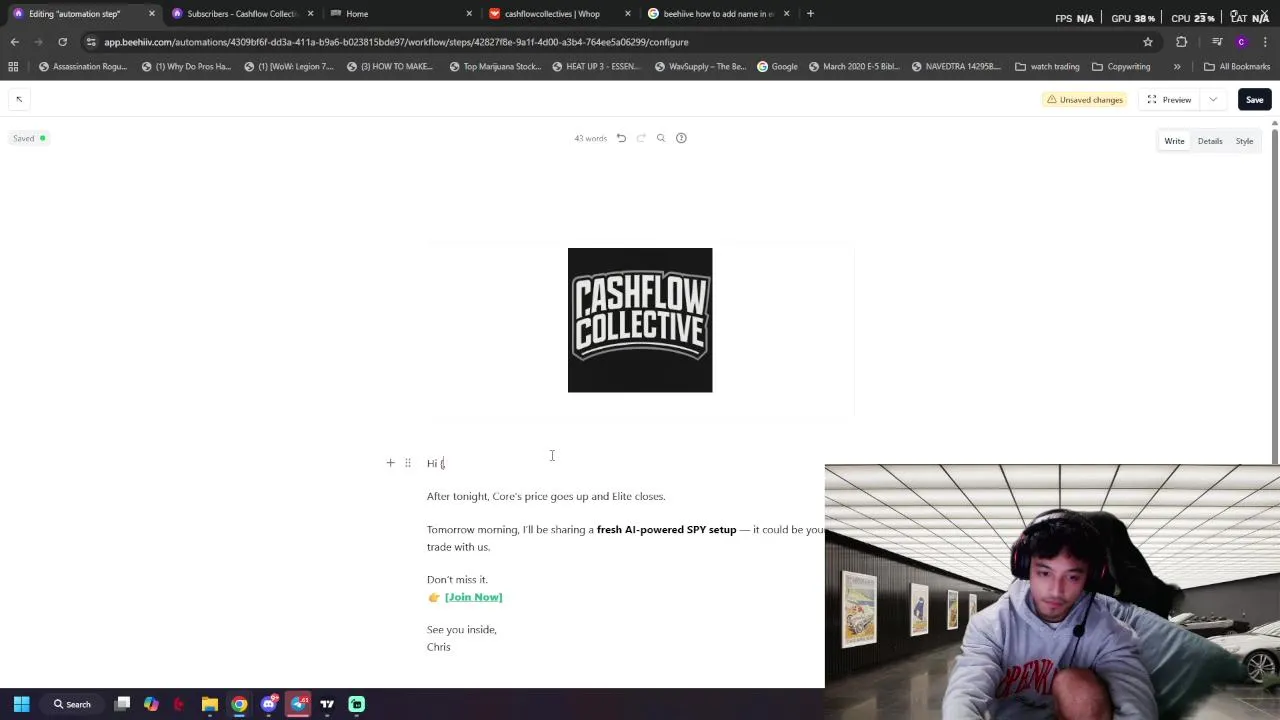Open the Copywriting bookmark folder
Viewport: 1280px width, 720px height.
[1121, 66]
